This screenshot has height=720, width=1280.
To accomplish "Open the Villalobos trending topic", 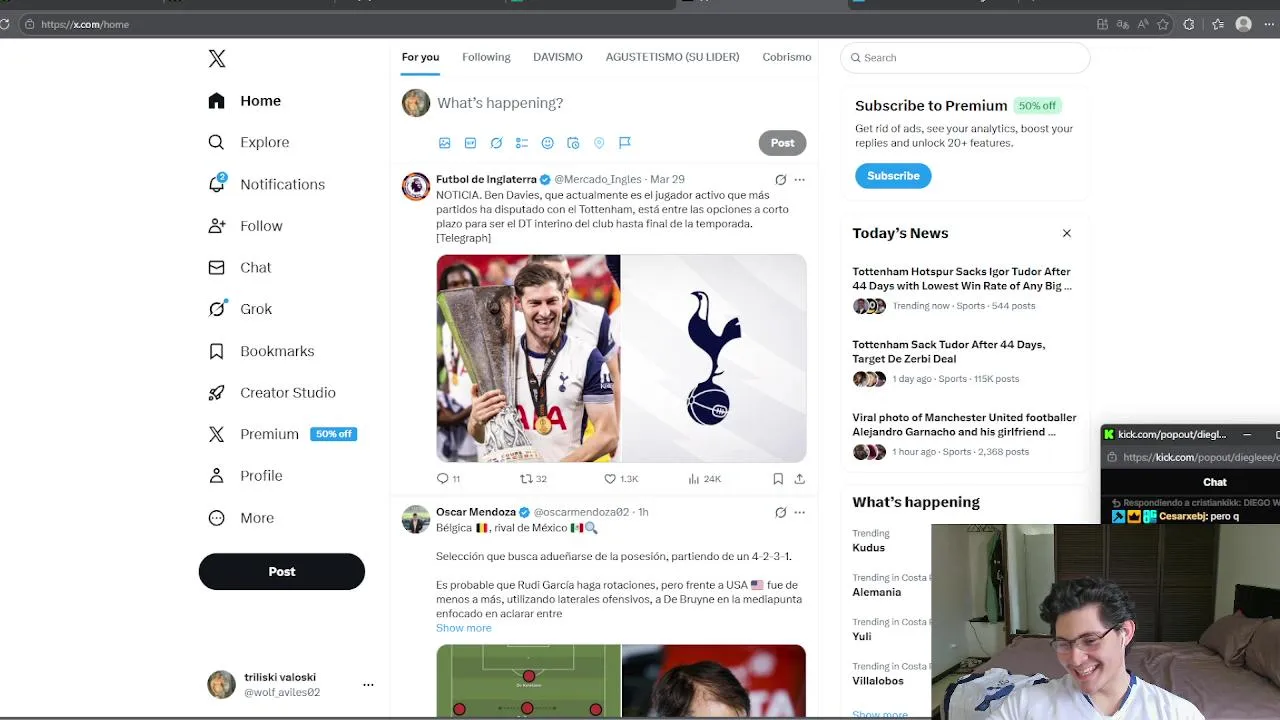I will [878, 681].
